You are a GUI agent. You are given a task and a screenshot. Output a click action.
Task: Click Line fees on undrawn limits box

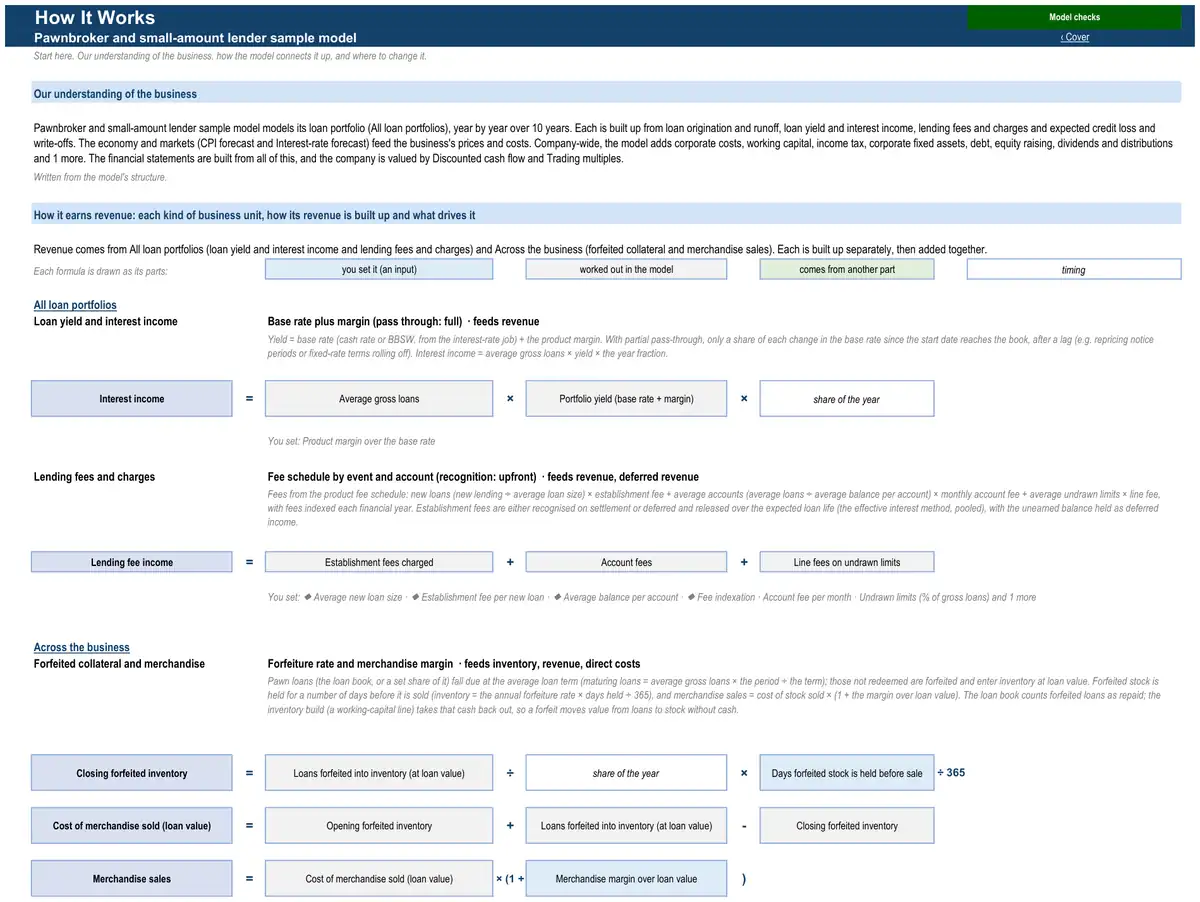click(847, 562)
